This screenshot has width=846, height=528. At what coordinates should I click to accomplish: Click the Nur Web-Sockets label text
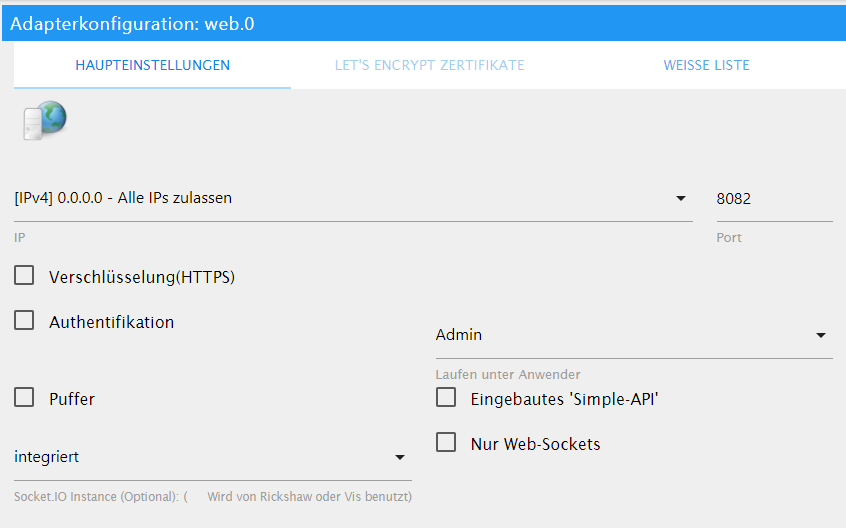click(x=535, y=444)
